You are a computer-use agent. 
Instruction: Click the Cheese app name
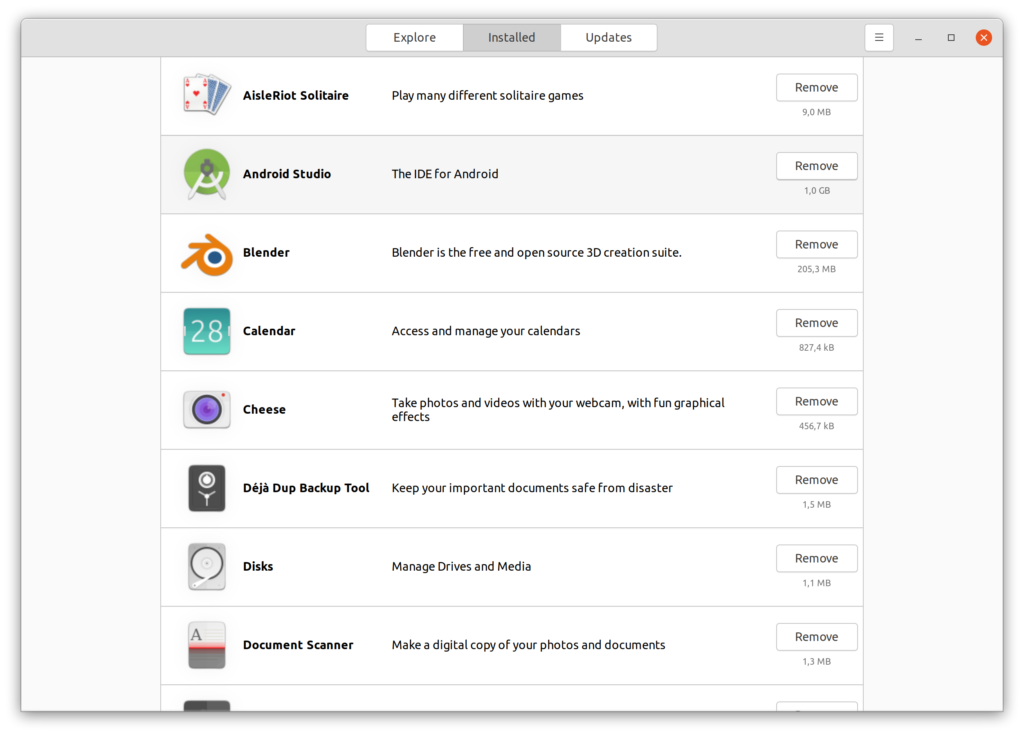(x=264, y=410)
